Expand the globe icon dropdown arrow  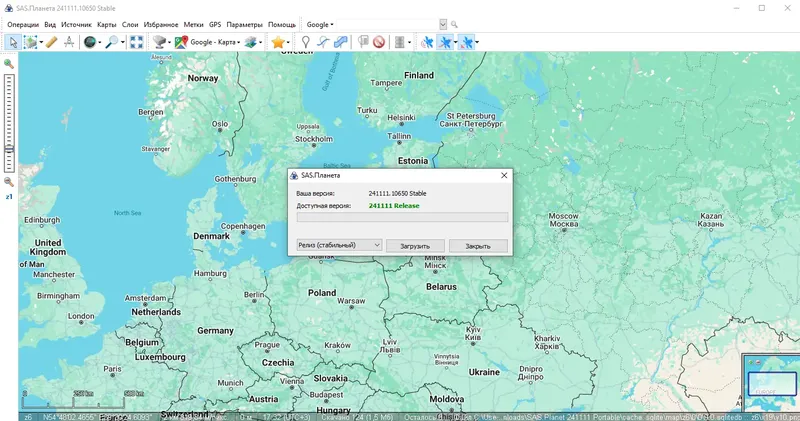click(x=99, y=42)
